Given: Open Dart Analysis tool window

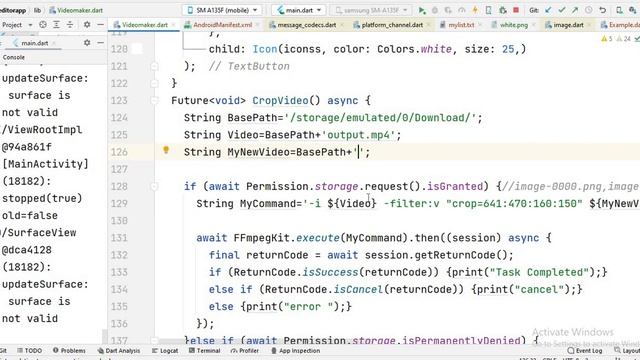Looking at the screenshot, I should click(x=119, y=351).
